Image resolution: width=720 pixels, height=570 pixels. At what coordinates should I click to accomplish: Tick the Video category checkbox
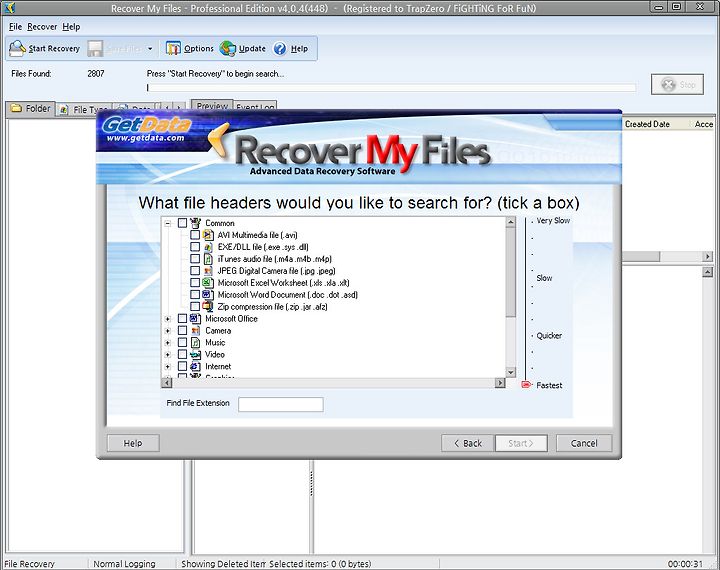182,355
